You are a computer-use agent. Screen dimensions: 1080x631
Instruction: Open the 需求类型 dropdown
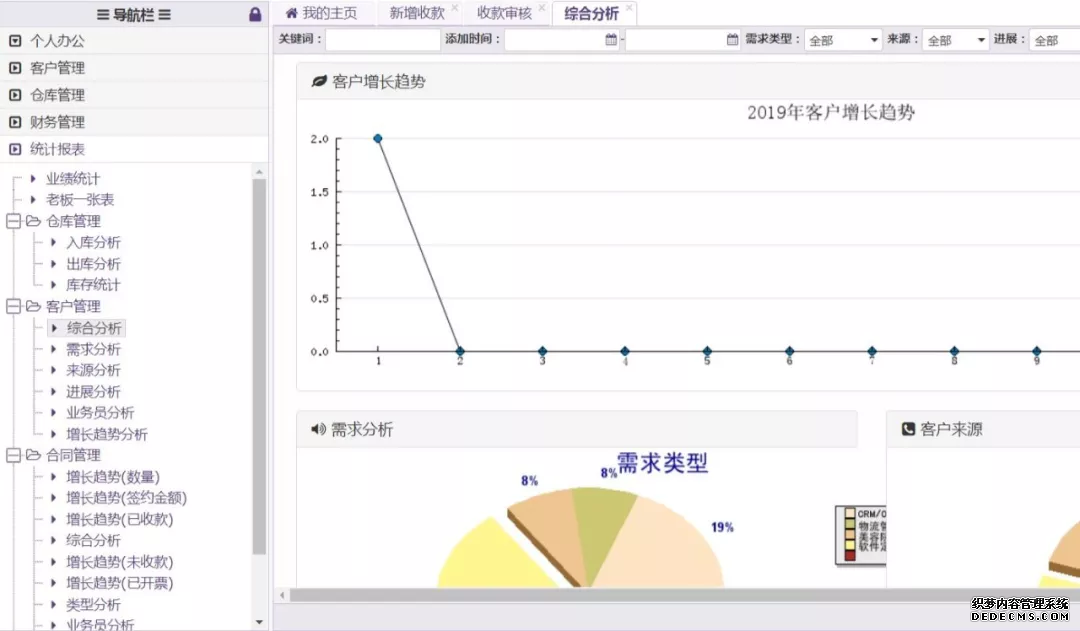tap(843, 41)
